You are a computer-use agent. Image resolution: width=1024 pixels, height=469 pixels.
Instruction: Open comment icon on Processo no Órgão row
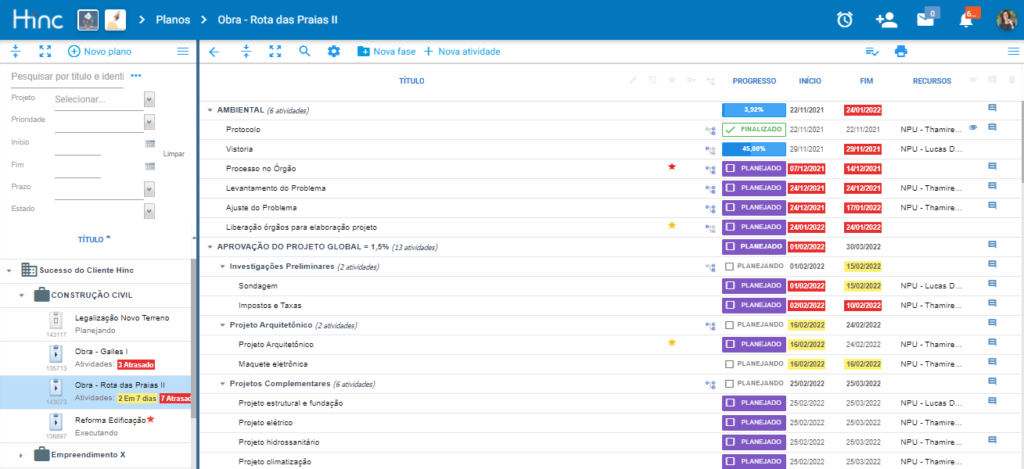click(992, 167)
